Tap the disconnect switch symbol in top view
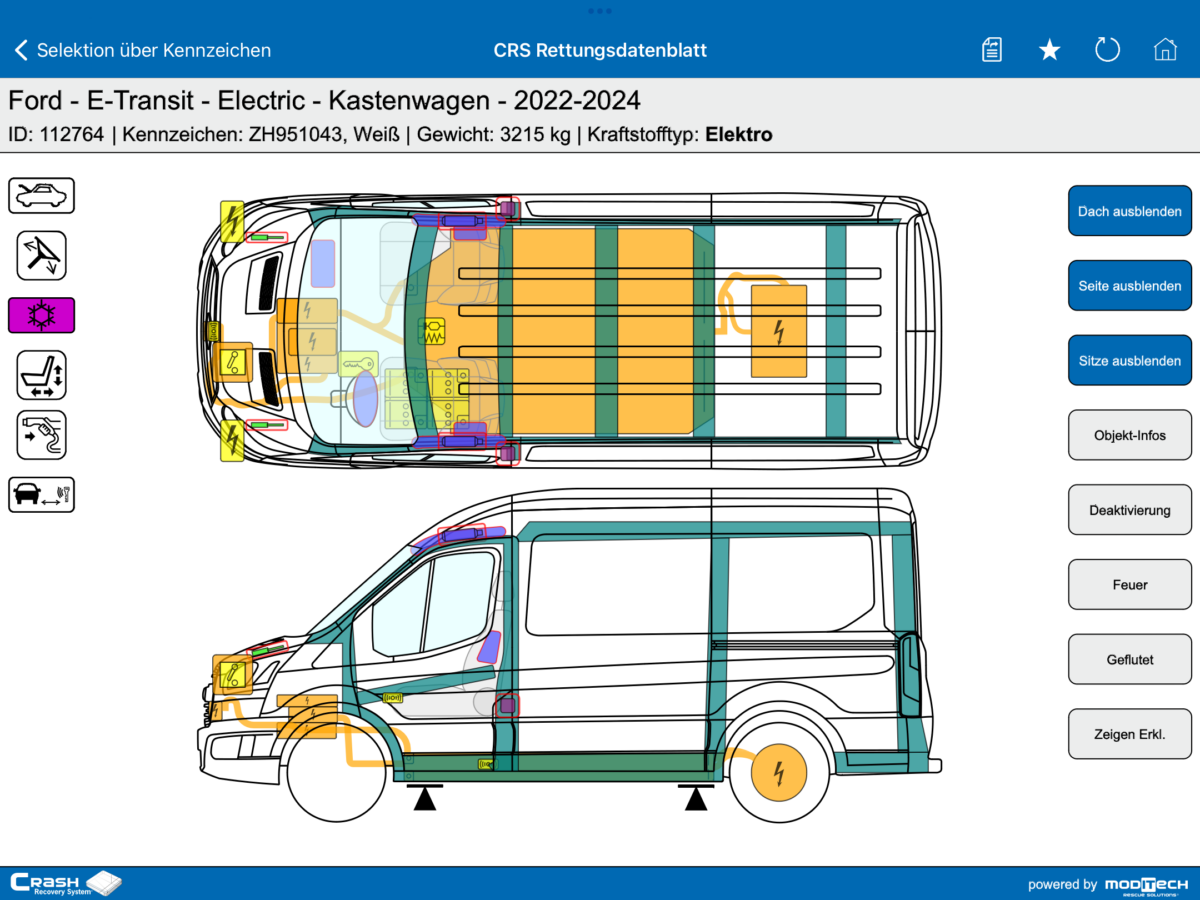This screenshot has height=900, width=1200. tap(235, 361)
